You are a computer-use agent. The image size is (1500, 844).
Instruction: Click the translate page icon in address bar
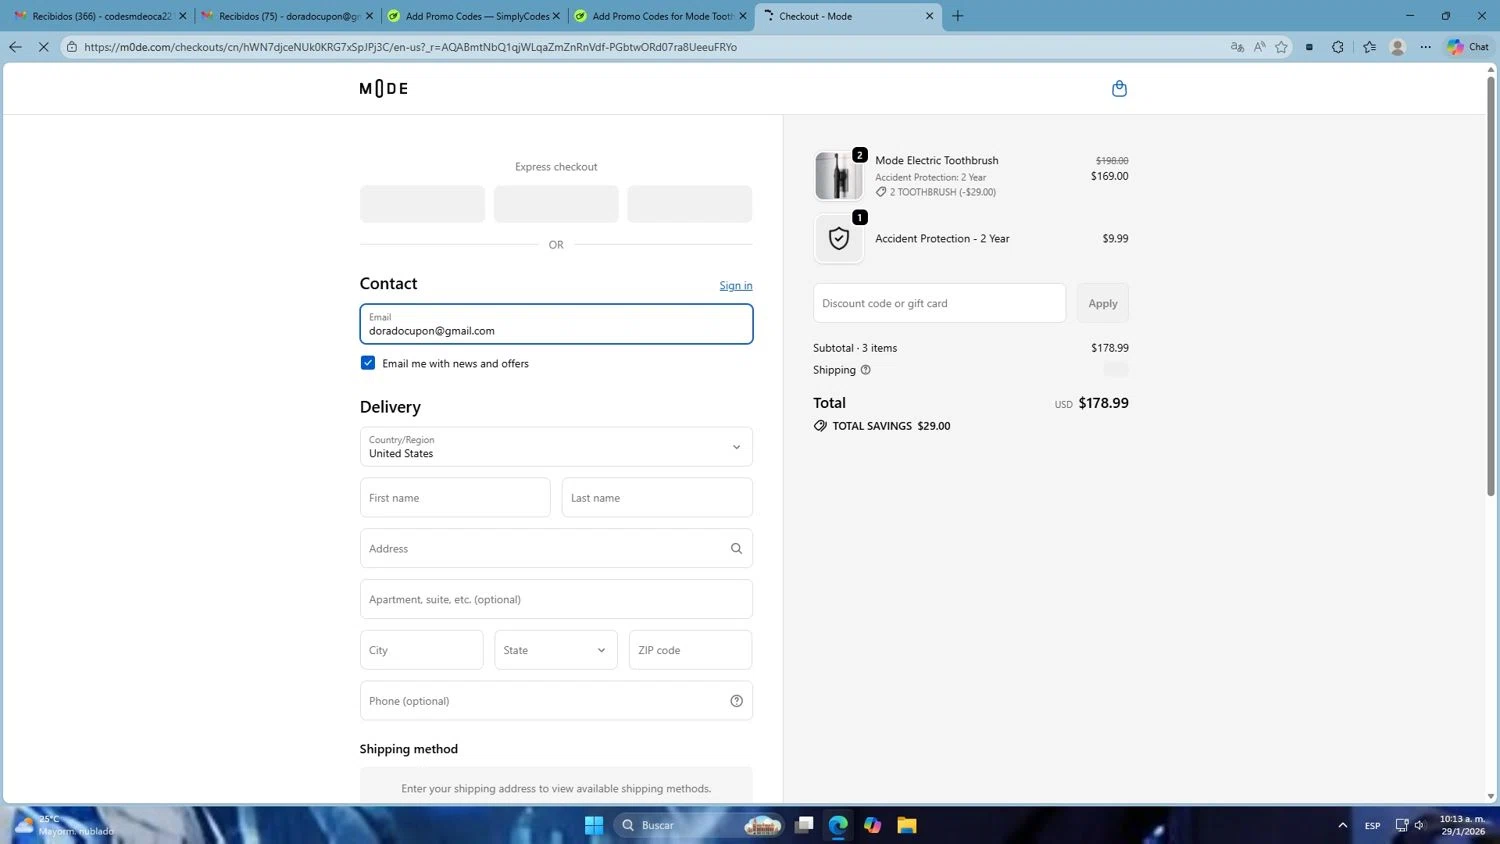click(1237, 47)
